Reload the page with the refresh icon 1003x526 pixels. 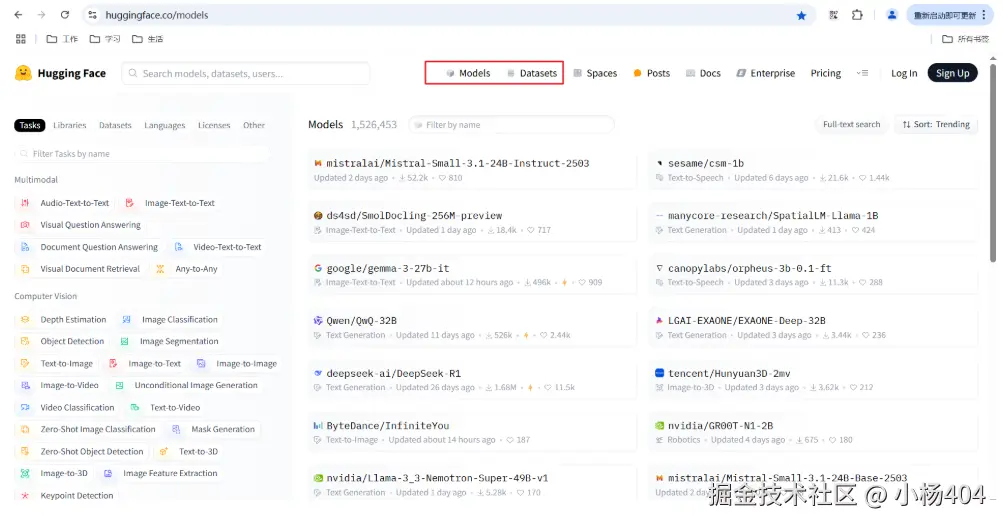coord(65,15)
